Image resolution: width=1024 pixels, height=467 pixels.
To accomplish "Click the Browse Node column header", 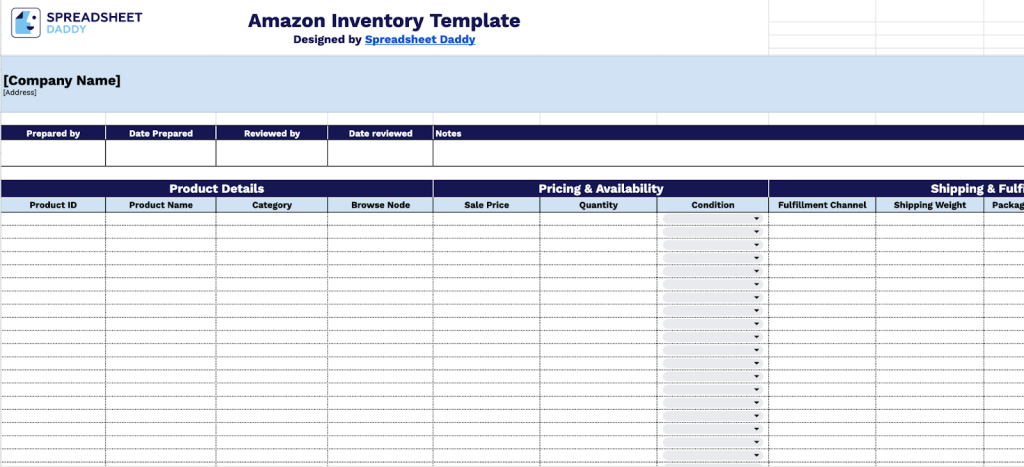I will [x=380, y=205].
